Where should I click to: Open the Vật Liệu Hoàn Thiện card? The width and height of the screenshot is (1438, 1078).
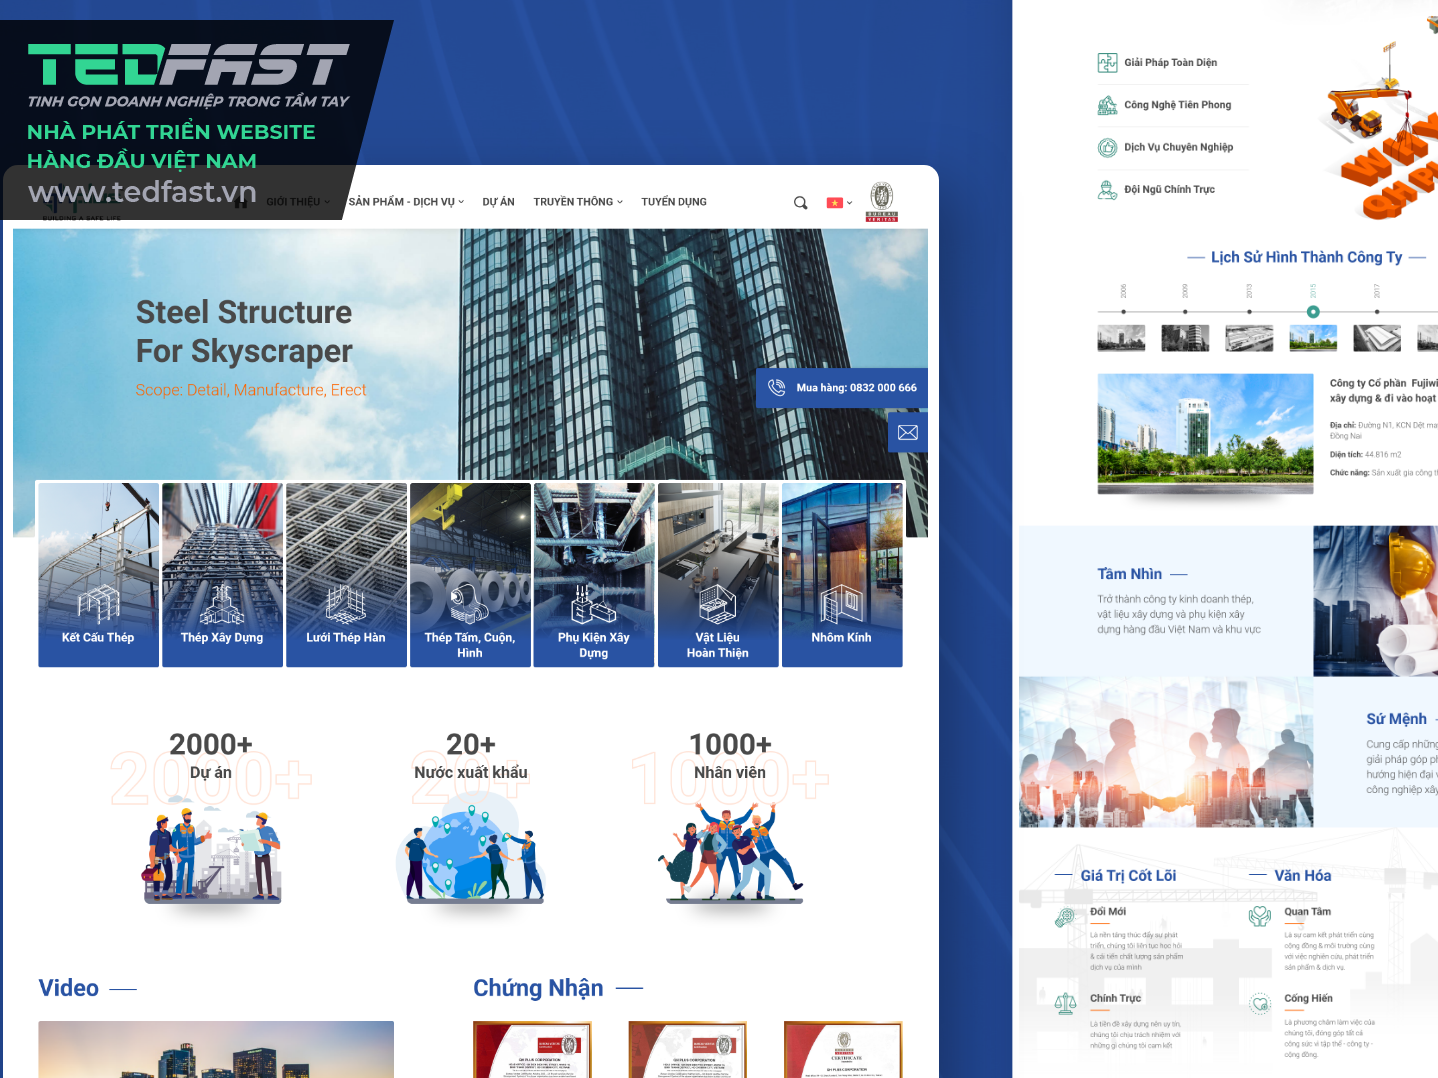pos(718,575)
